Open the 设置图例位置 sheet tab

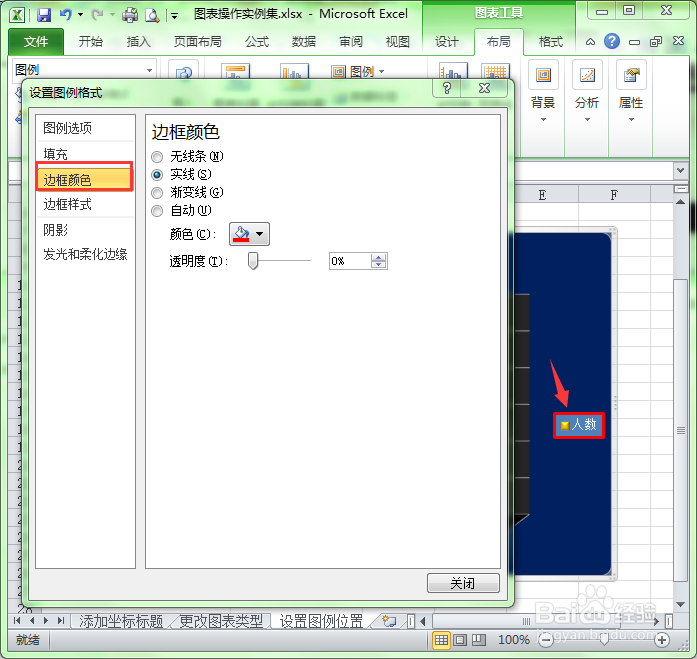tap(321, 621)
